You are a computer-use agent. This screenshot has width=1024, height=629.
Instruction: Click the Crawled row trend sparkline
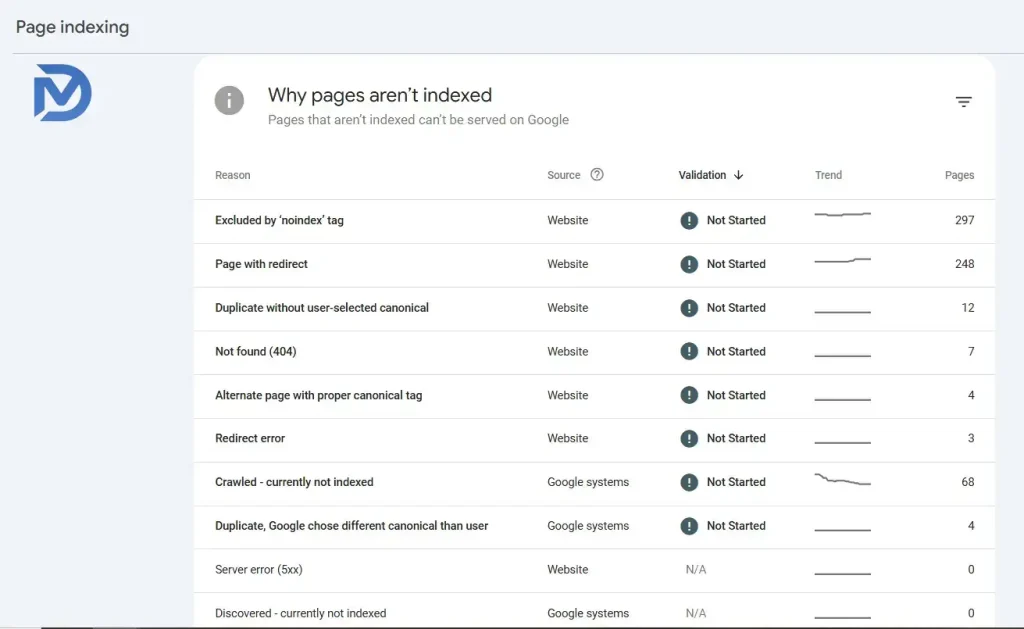(842, 481)
